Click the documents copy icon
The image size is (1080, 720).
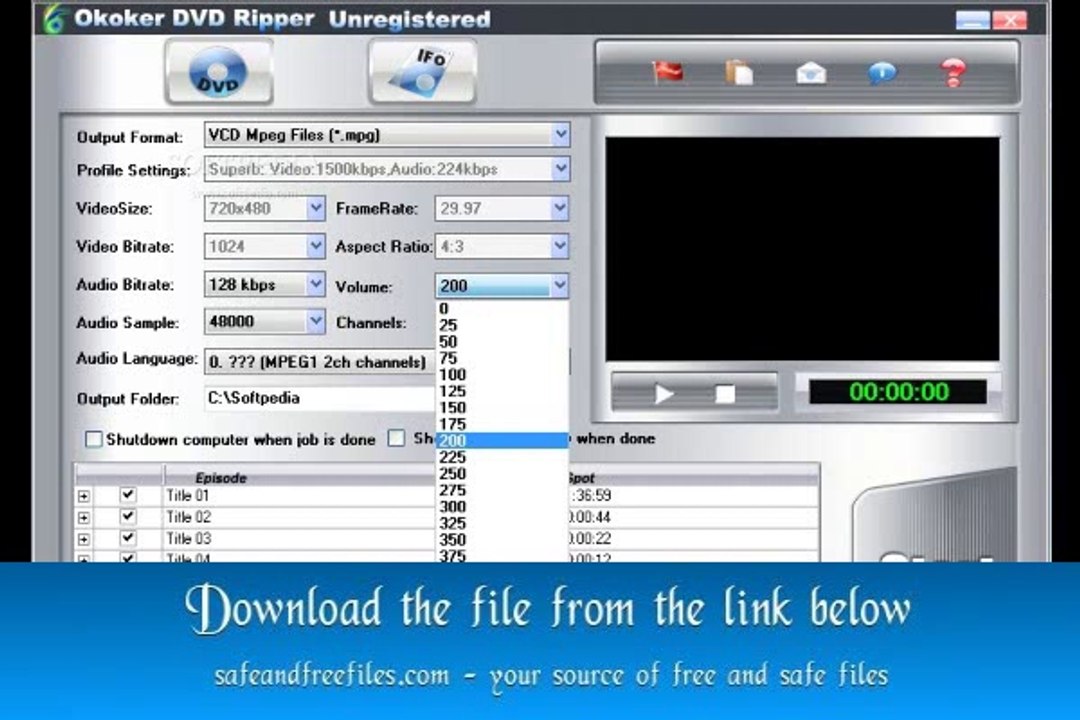coord(738,72)
